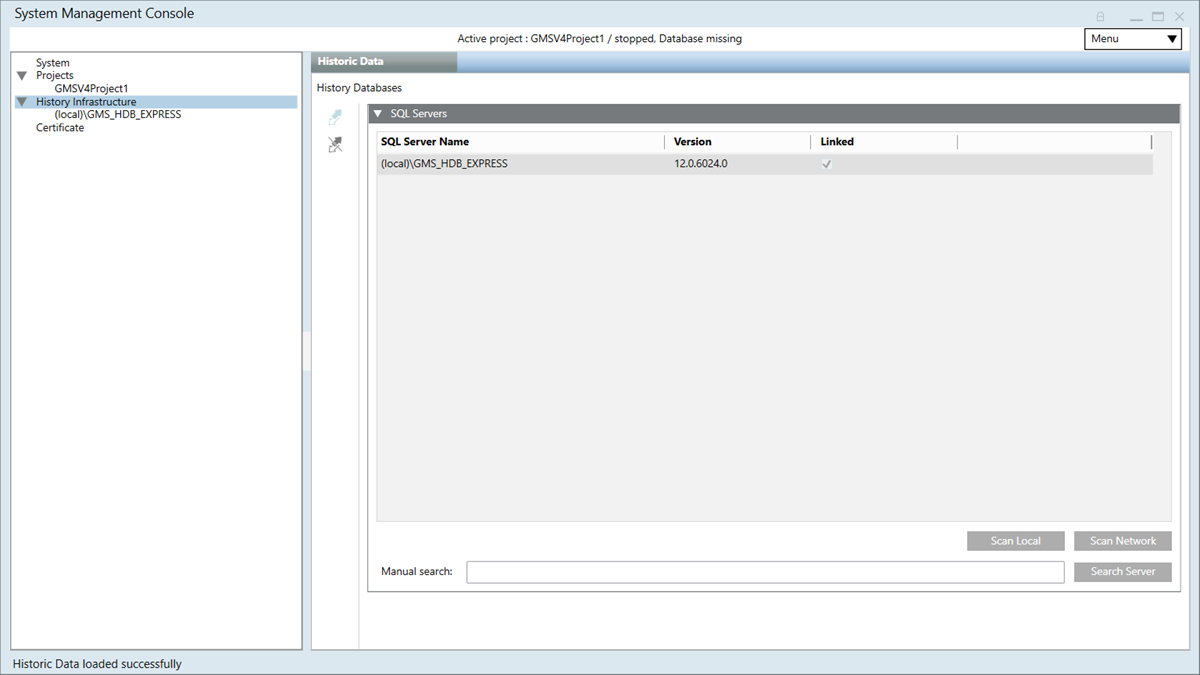
Task: Toggle the Linked checkbox for GMS_HDB_EXPRESS
Action: (x=826, y=164)
